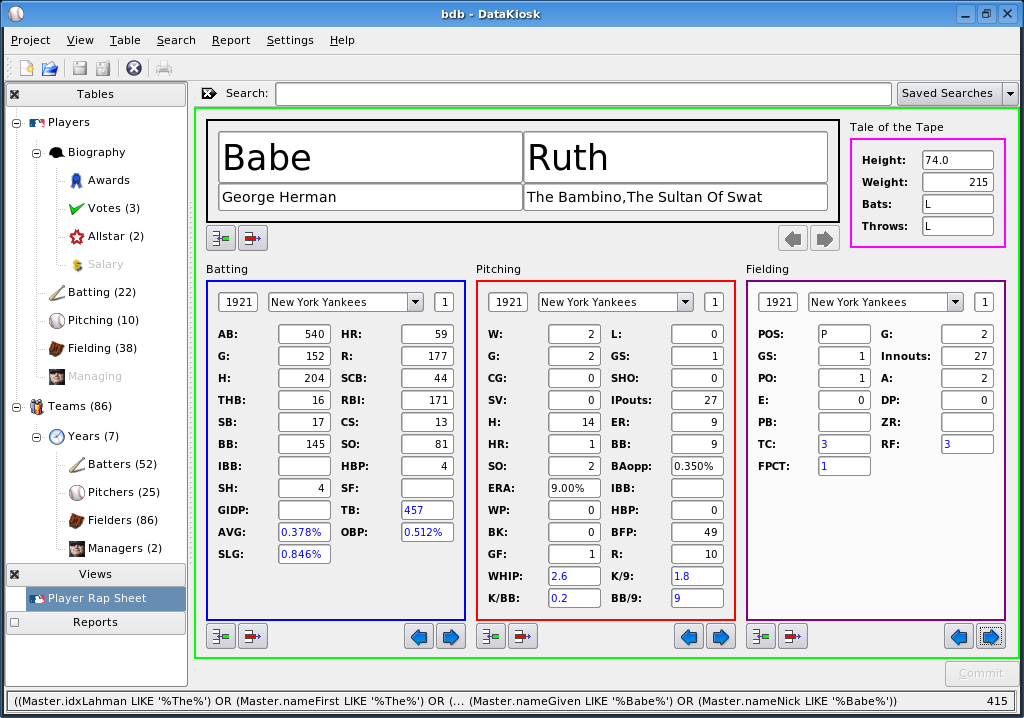Viewport: 1024px width, 718px height.
Task: Select the Awards table in tree
Action: click(x=100, y=180)
